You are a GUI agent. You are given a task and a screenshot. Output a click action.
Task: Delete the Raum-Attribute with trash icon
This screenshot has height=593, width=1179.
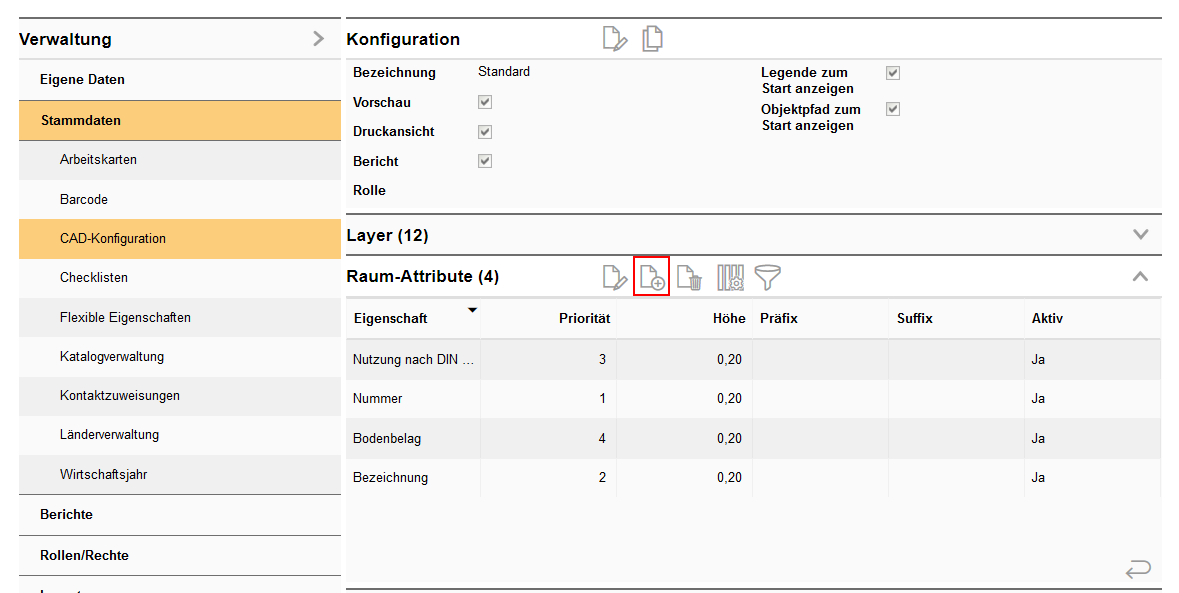(689, 277)
